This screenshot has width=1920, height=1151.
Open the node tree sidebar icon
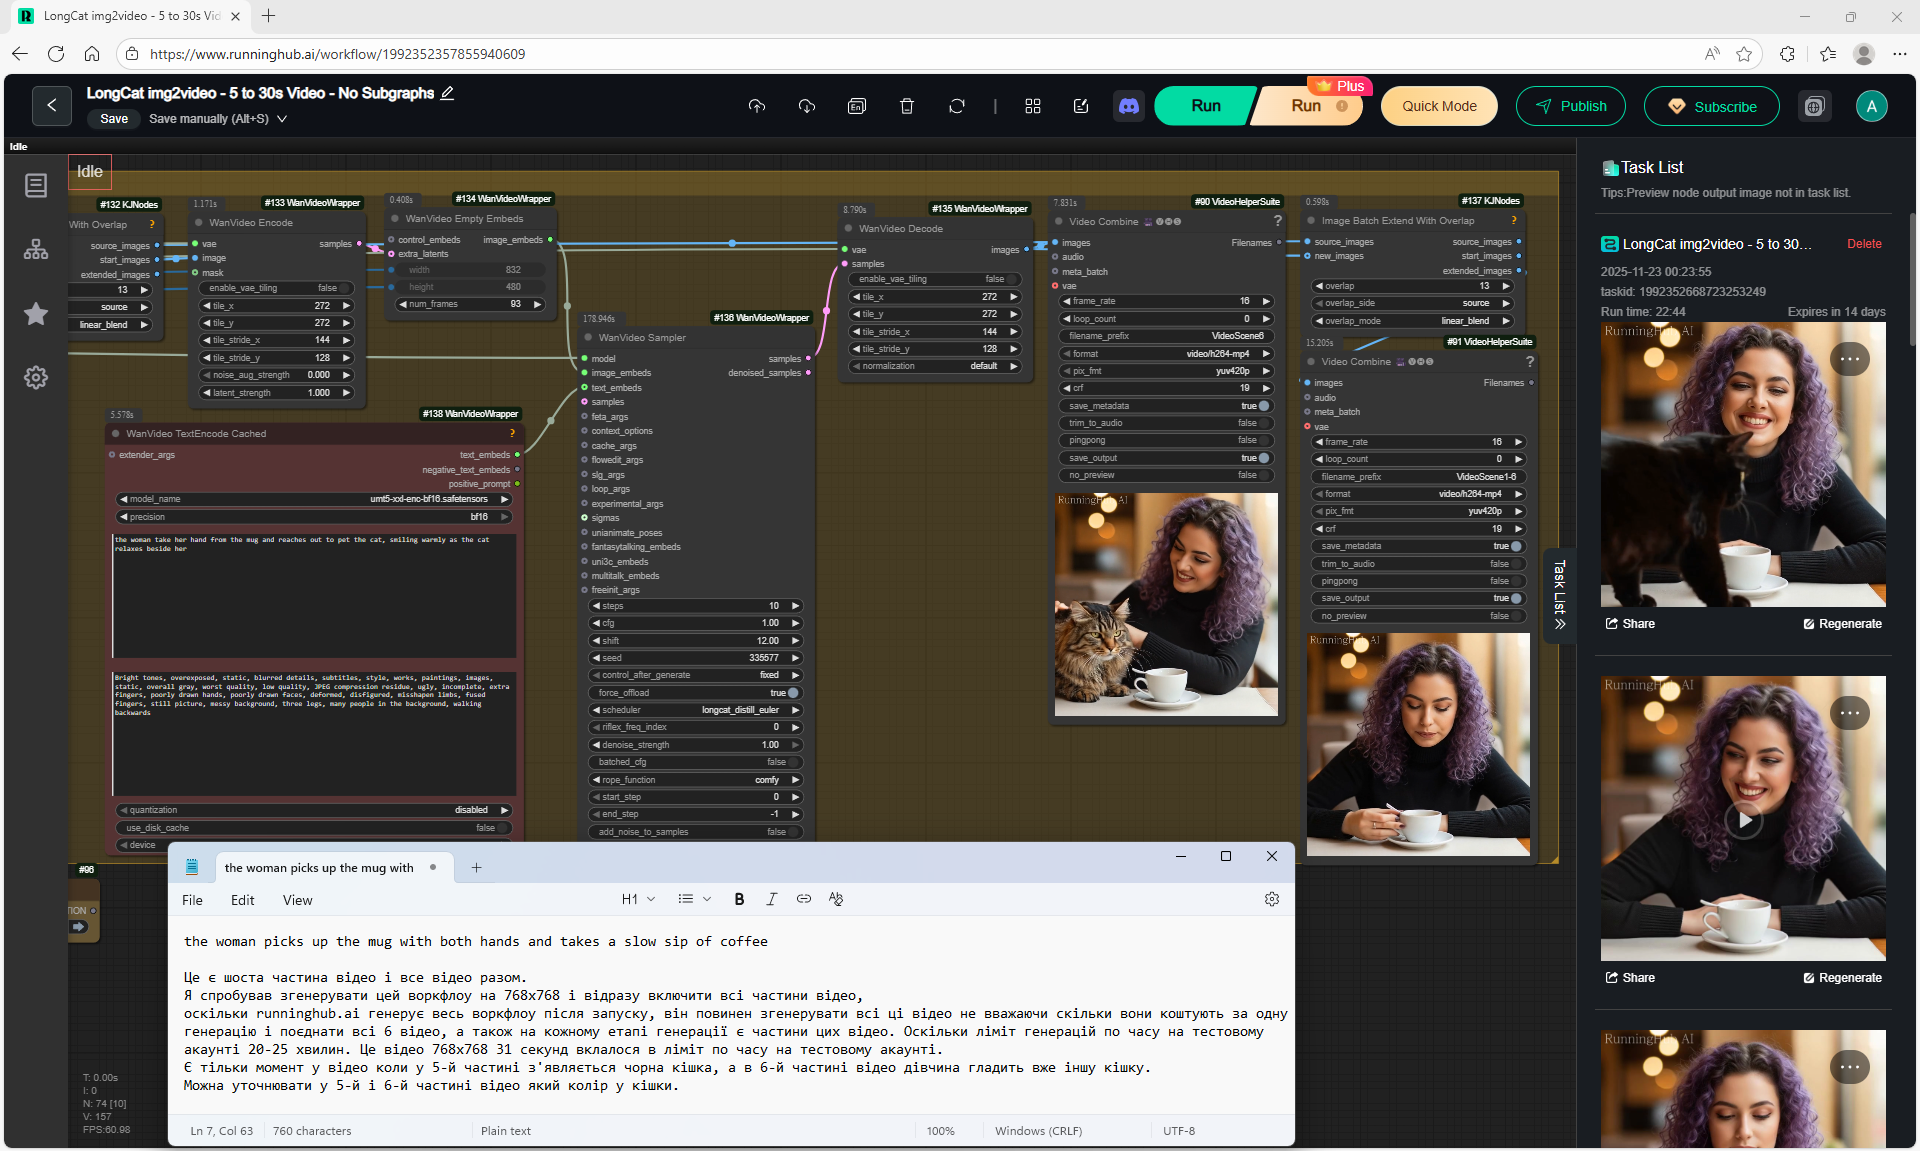click(x=36, y=250)
